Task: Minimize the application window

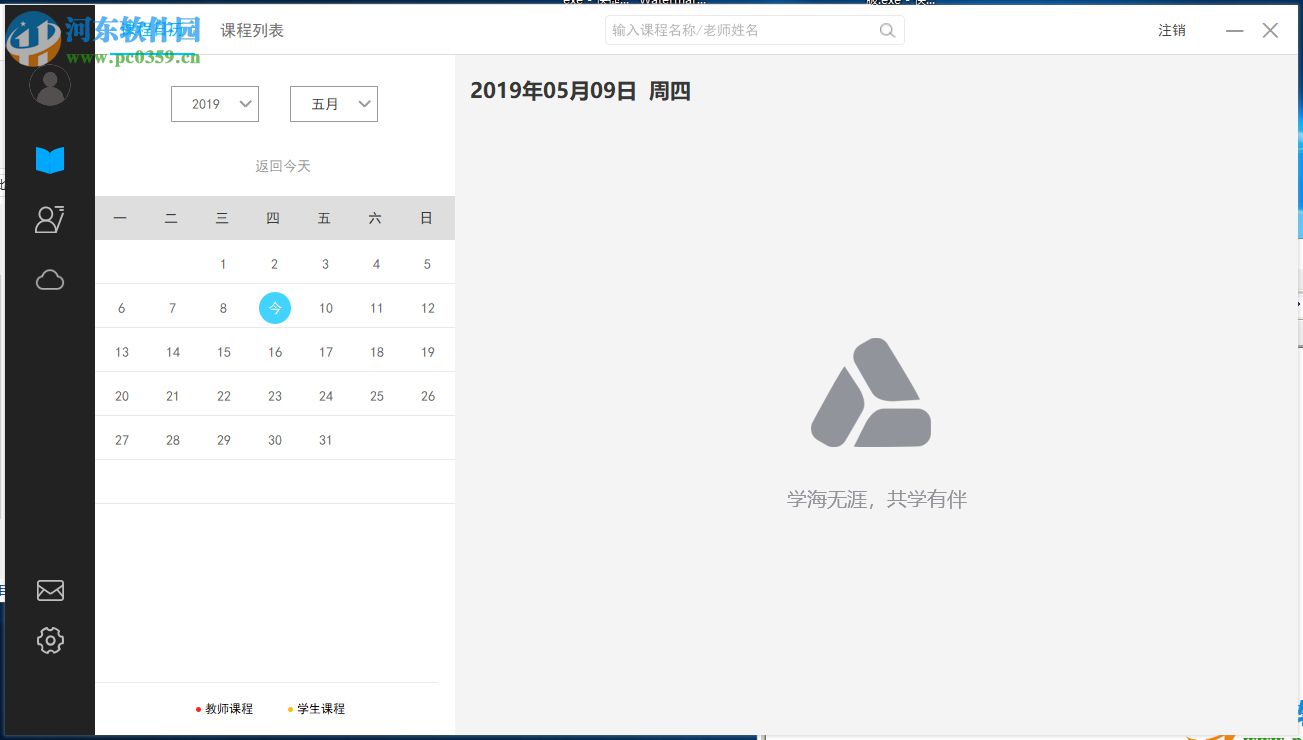Action: (x=1235, y=31)
